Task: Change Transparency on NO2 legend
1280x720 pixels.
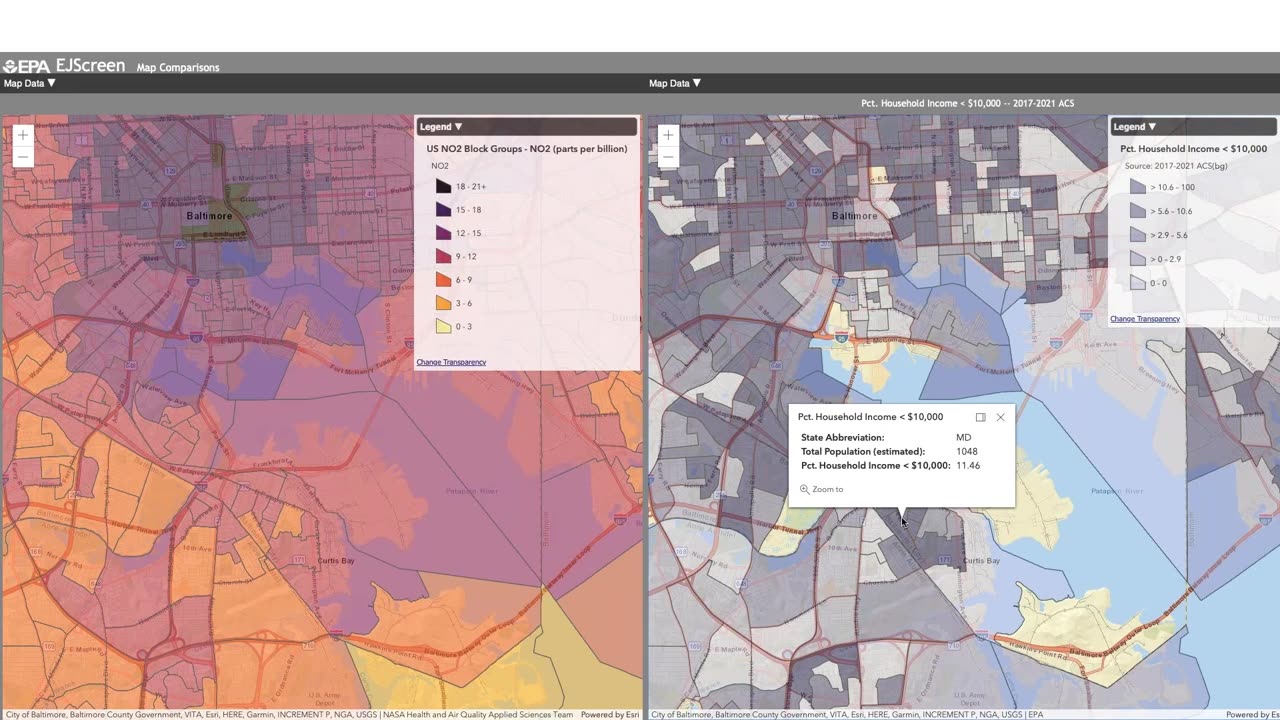Action: 451,362
